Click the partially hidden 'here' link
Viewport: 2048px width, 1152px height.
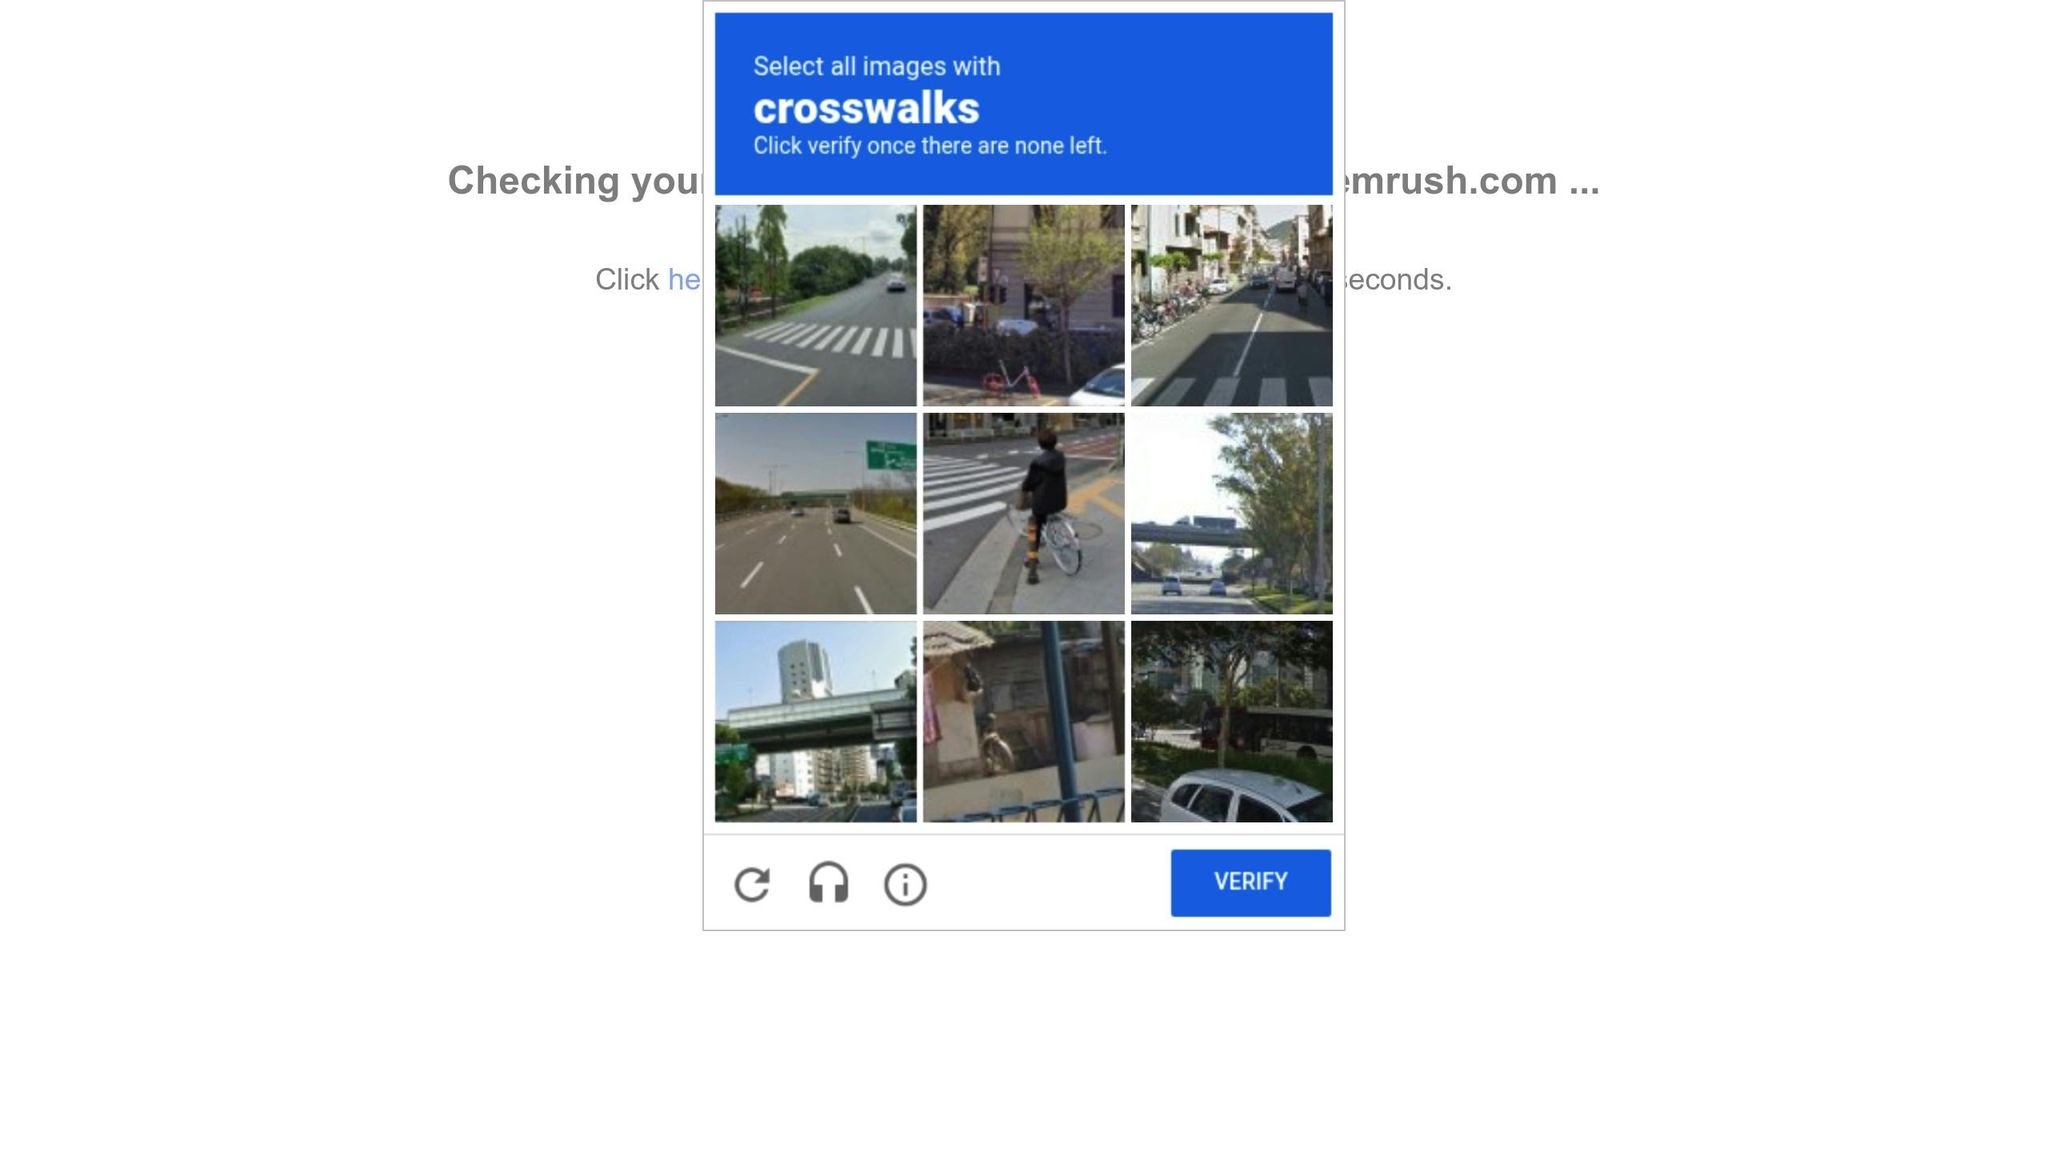click(685, 279)
